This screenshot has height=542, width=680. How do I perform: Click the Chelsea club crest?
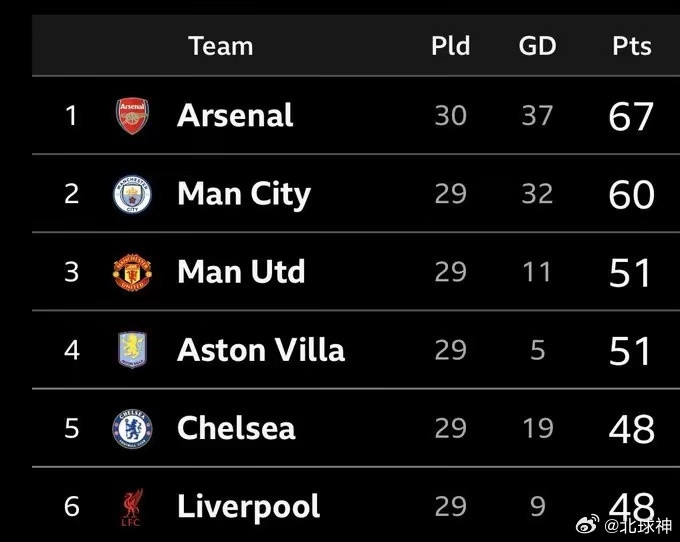pyautogui.click(x=132, y=428)
